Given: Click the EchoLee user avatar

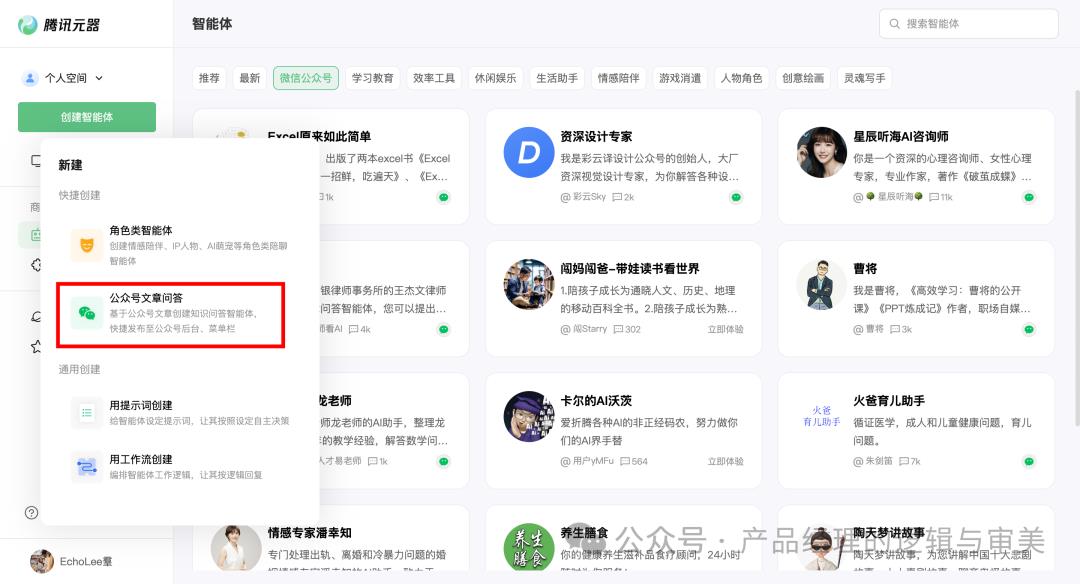Looking at the screenshot, I should 41,561.
